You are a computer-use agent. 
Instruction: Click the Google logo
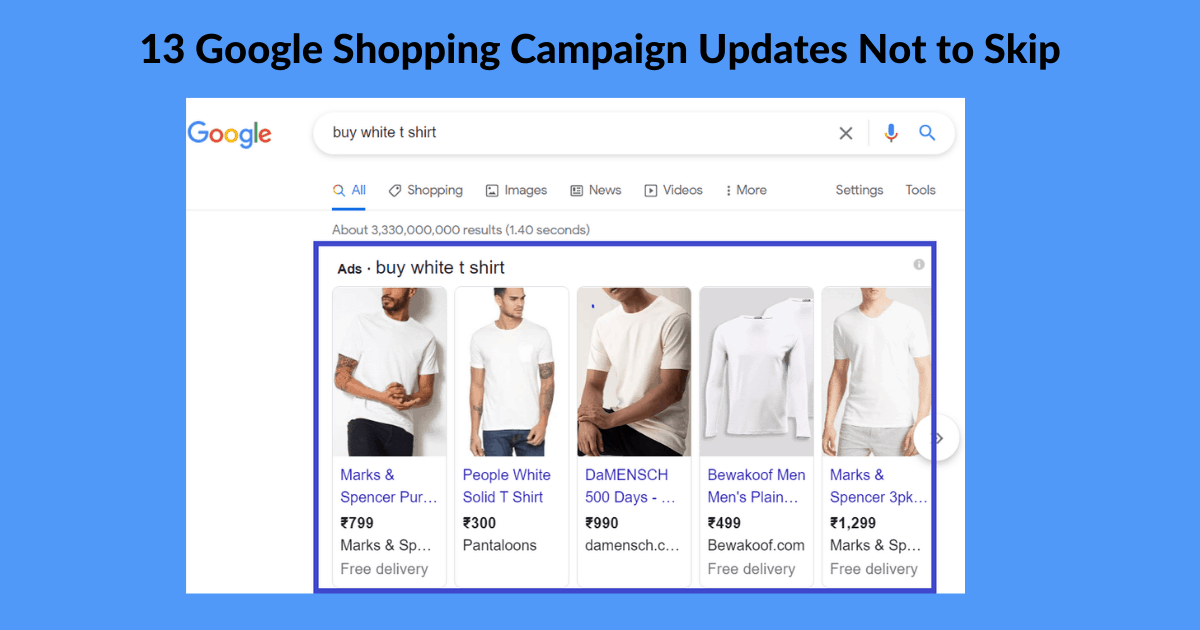pos(229,134)
